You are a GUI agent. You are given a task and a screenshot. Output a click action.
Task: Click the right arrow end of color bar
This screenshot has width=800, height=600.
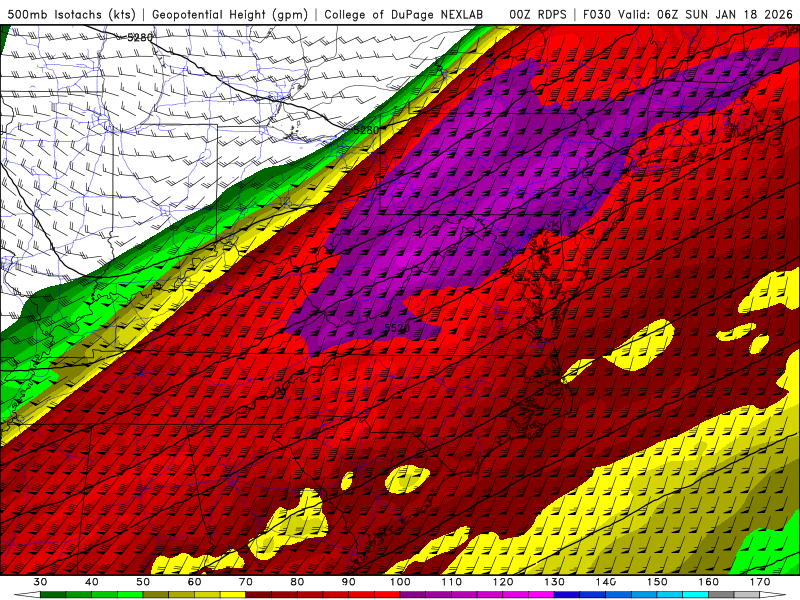(x=773, y=595)
